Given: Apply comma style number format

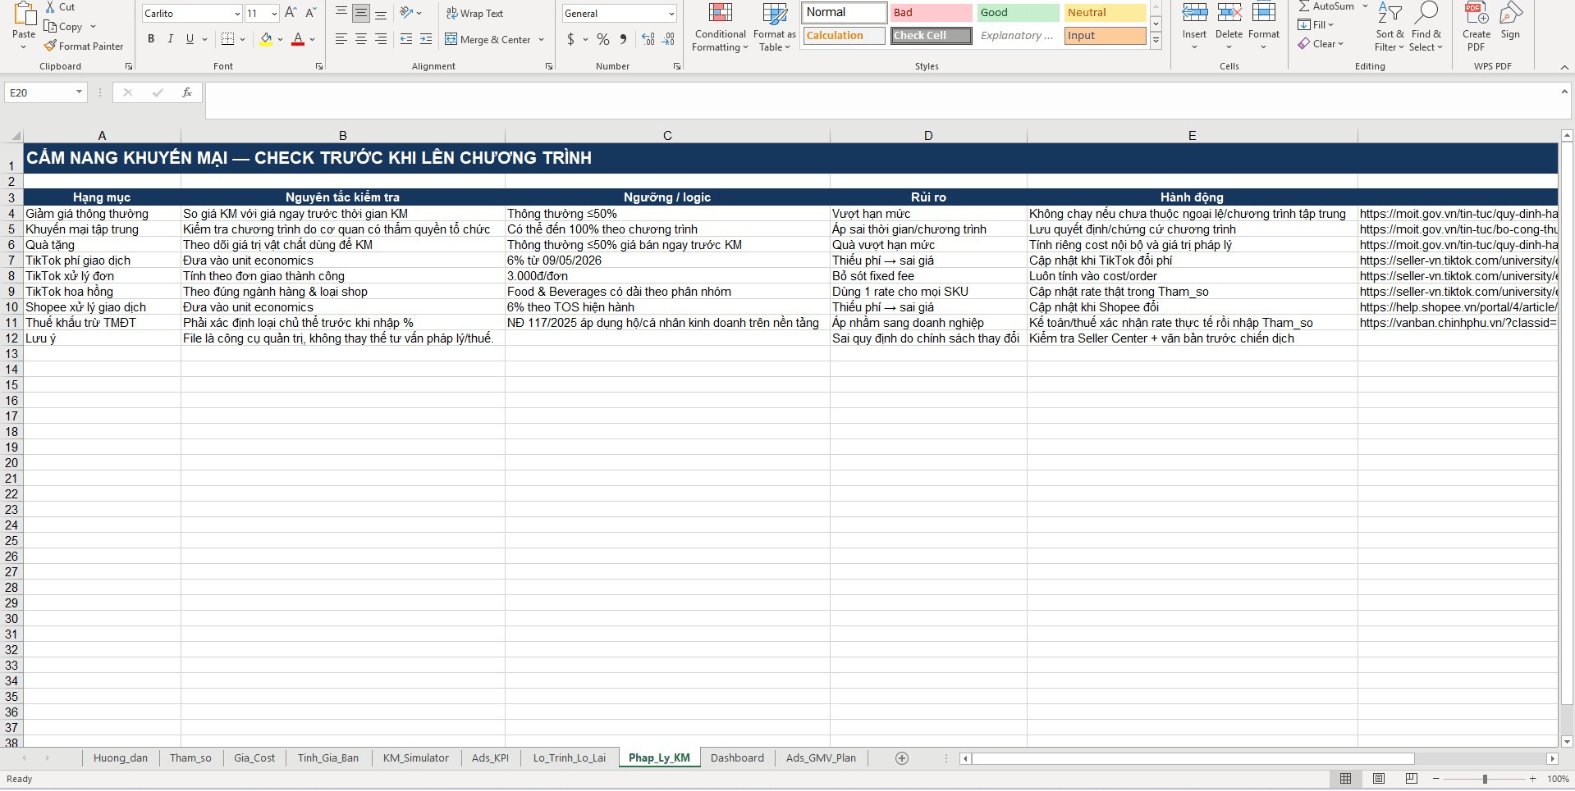Looking at the screenshot, I should [623, 39].
